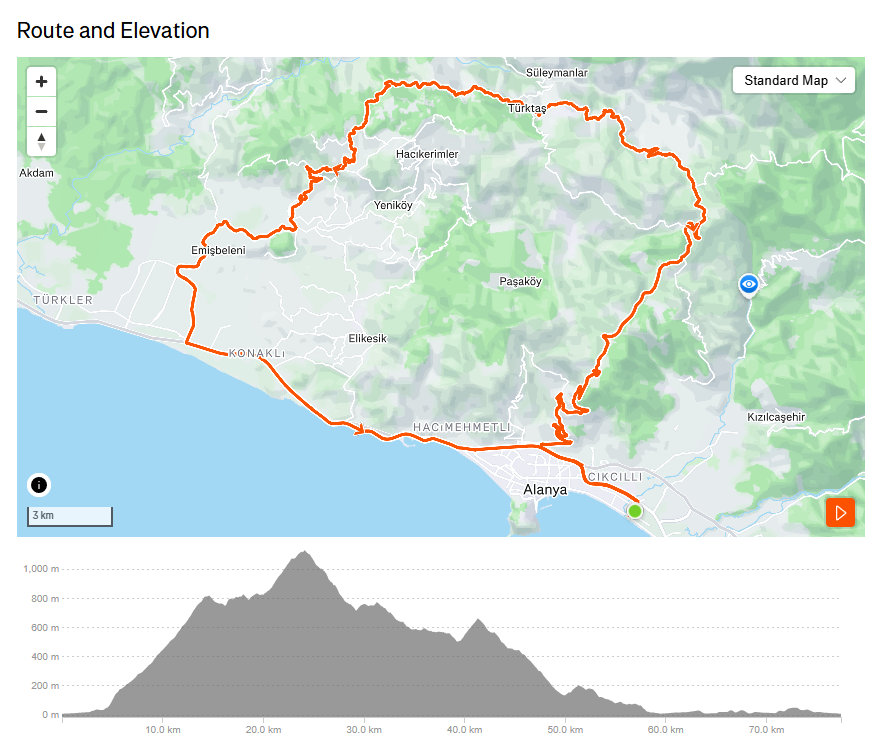Viewport: 881px width, 753px height.
Task: Click the 10.0 km elevation axis label
Action: point(162,729)
